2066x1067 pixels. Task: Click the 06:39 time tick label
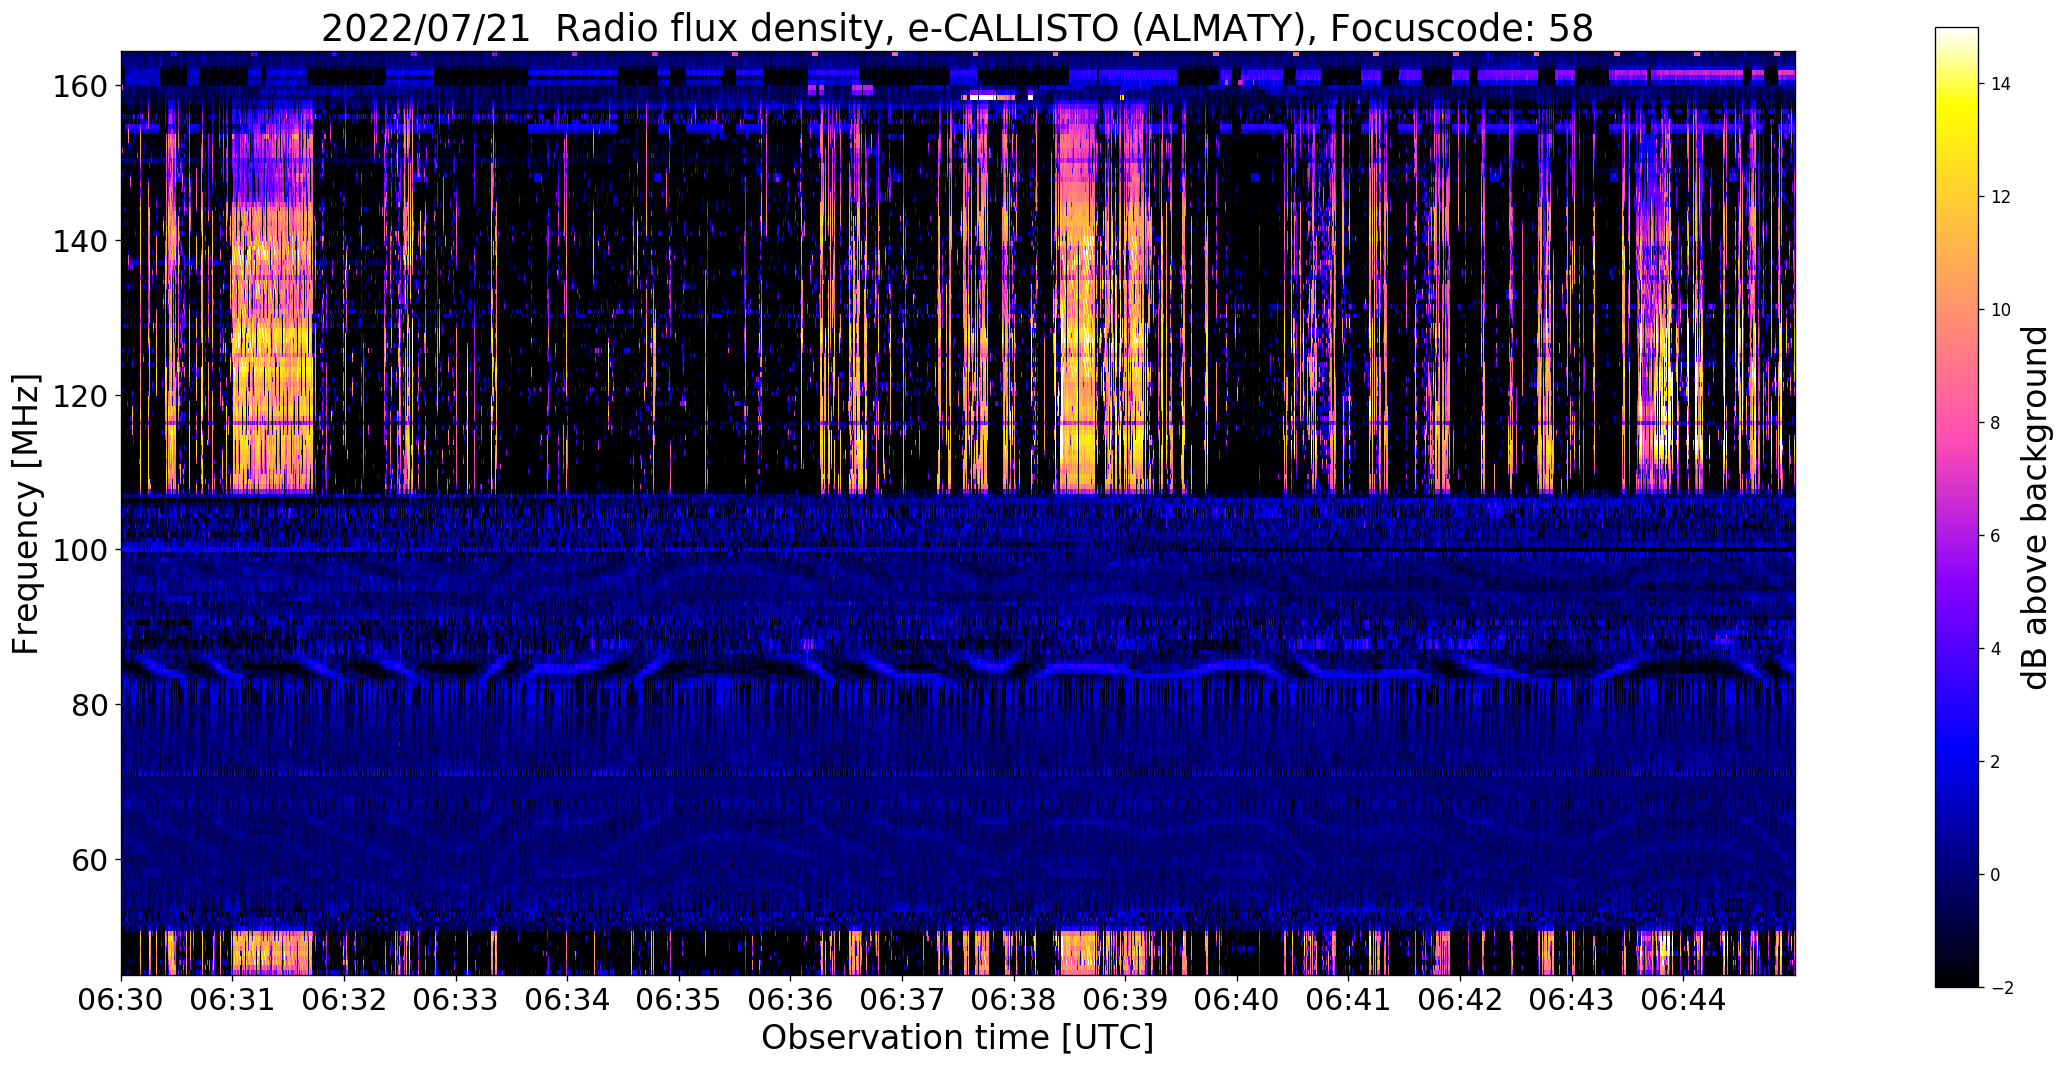click(x=1125, y=999)
